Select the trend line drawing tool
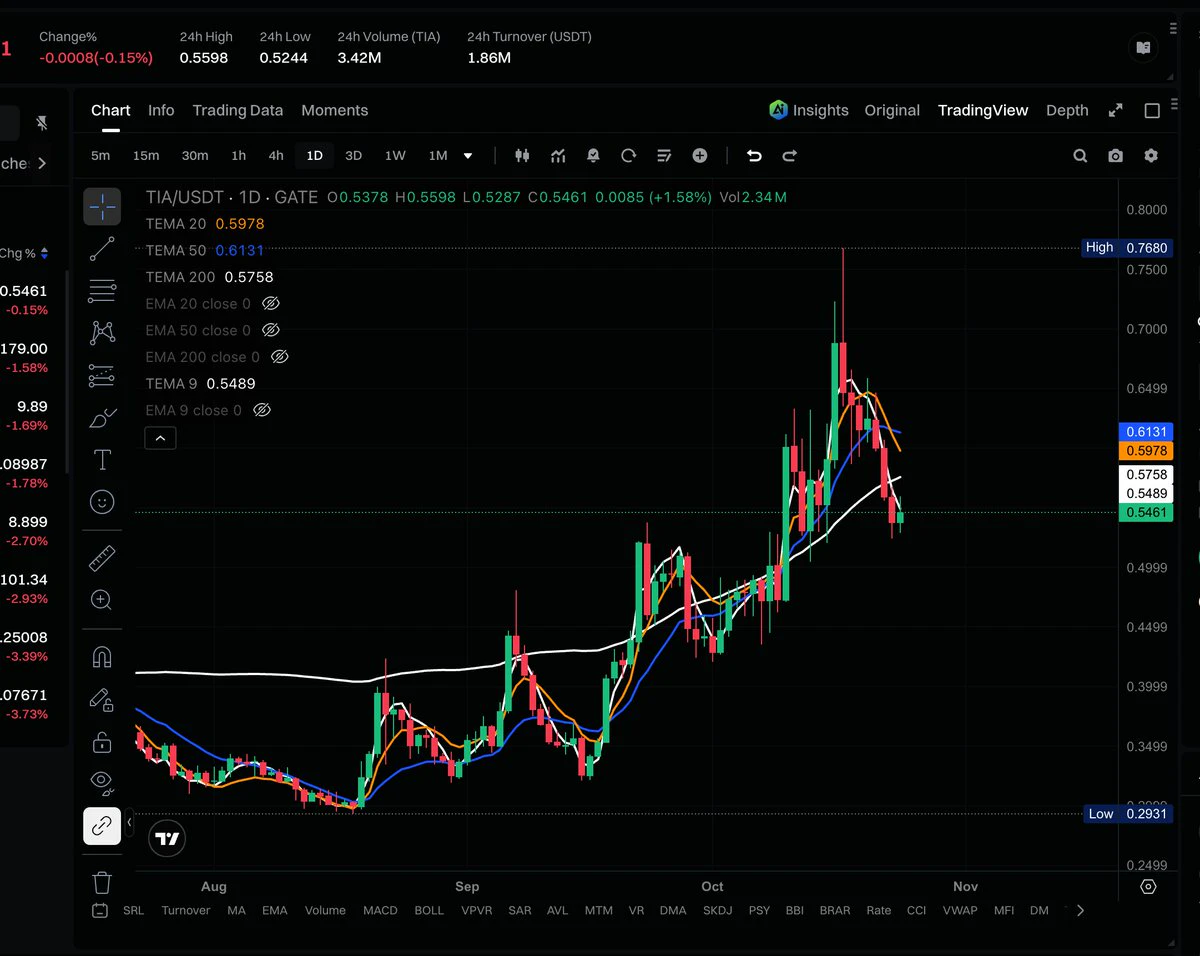This screenshot has height=956, width=1200. (102, 249)
